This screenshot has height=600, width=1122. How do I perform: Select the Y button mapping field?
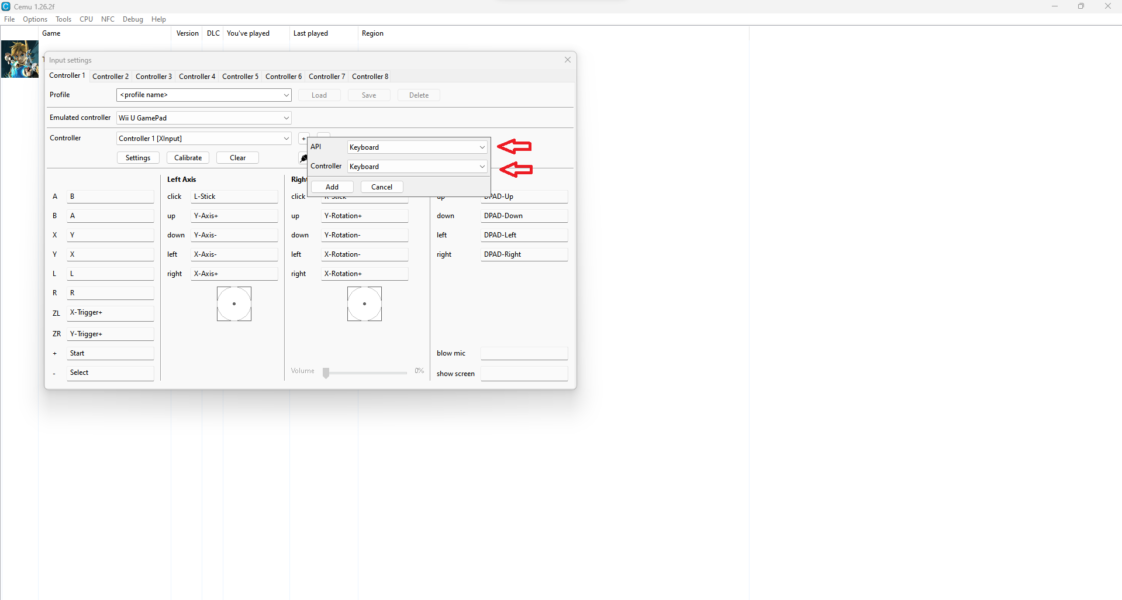click(110, 255)
